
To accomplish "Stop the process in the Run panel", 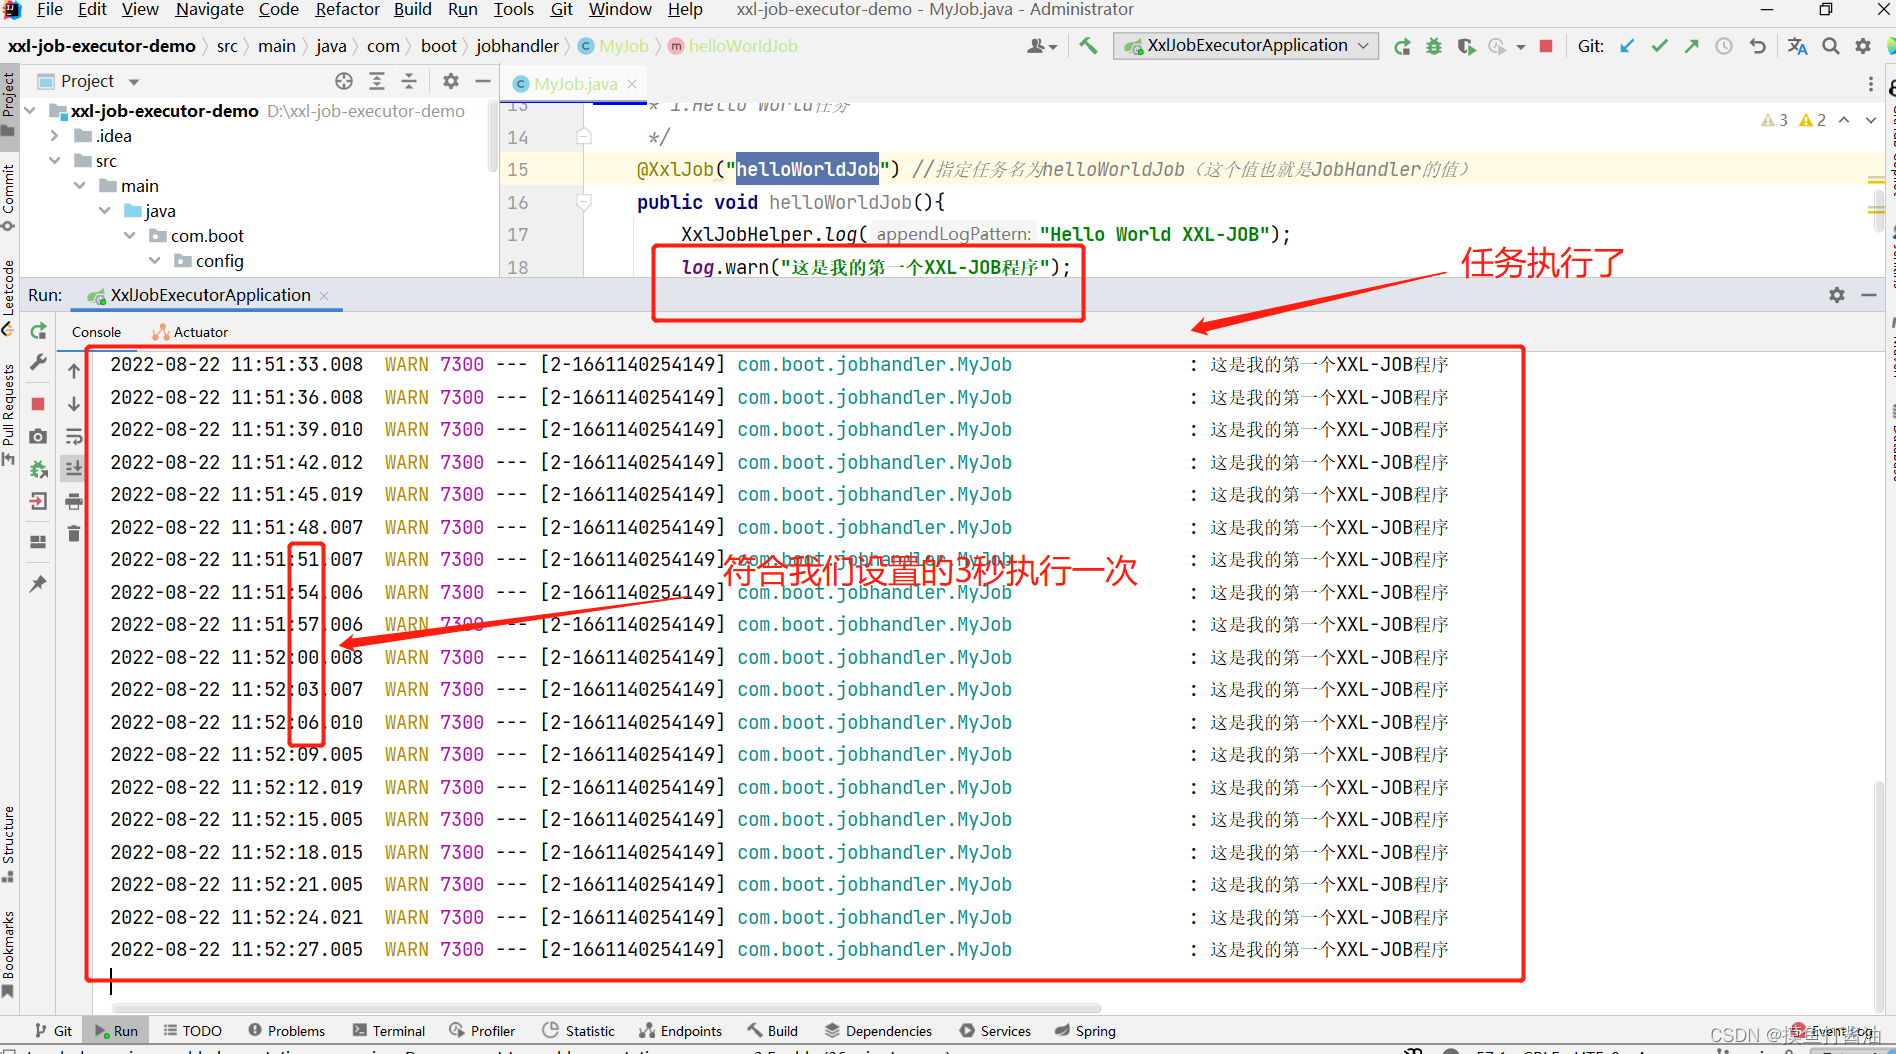I will pyautogui.click(x=38, y=404).
